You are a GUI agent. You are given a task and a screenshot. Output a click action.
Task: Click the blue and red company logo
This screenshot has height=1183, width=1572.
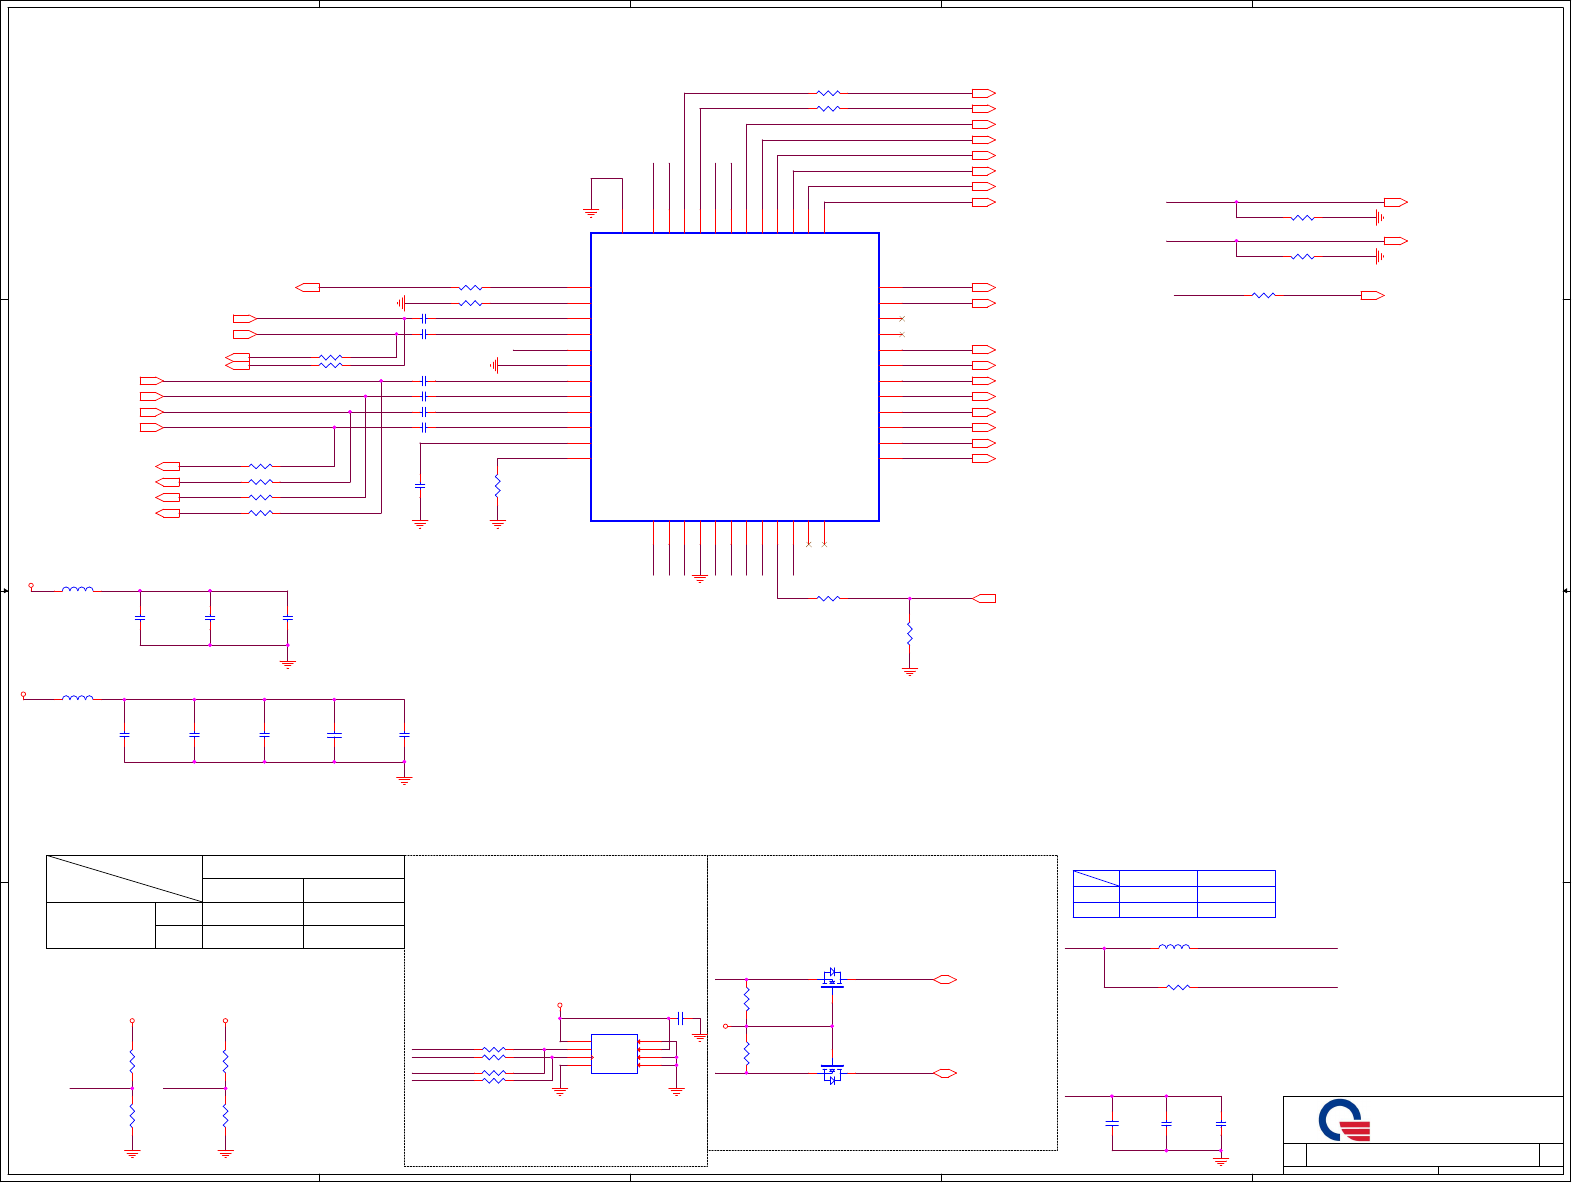pos(1344,1120)
